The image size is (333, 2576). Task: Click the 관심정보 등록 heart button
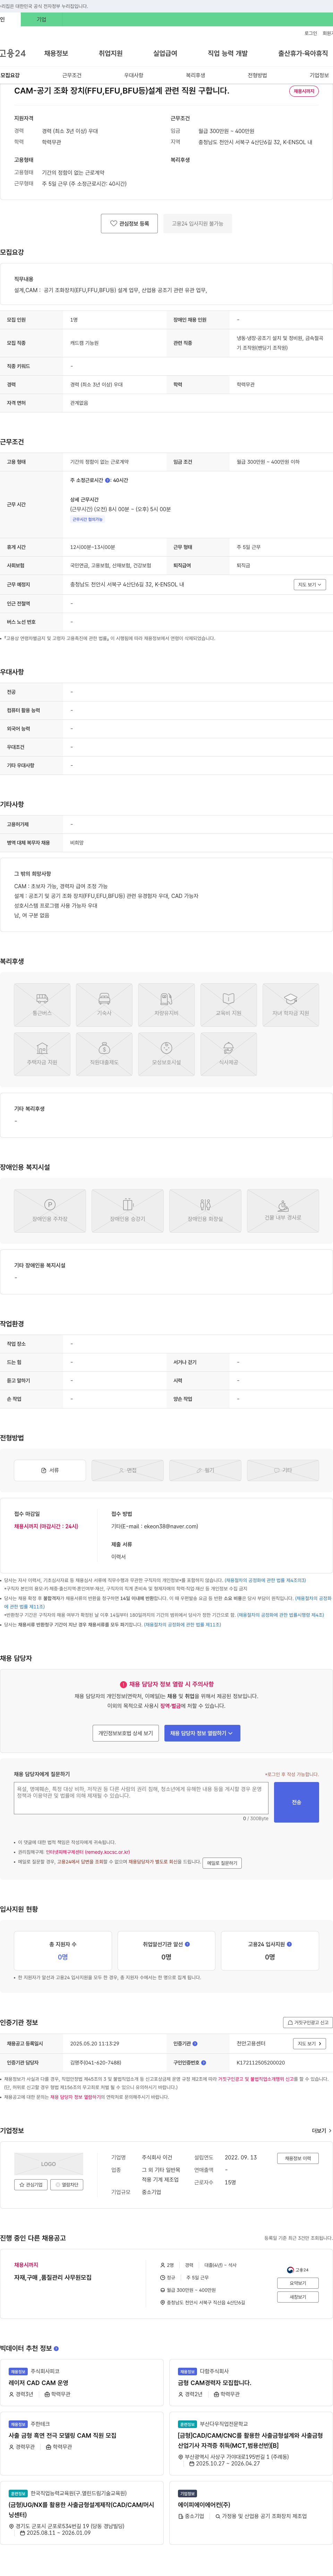point(129,223)
